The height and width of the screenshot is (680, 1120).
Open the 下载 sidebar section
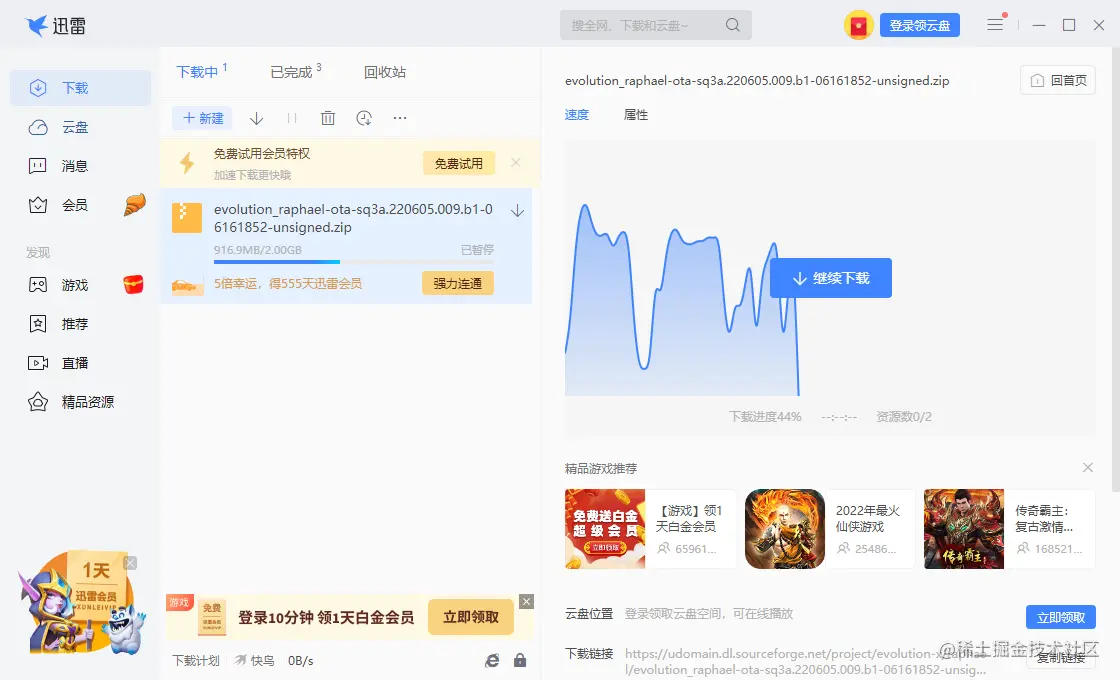pyautogui.click(x=80, y=88)
